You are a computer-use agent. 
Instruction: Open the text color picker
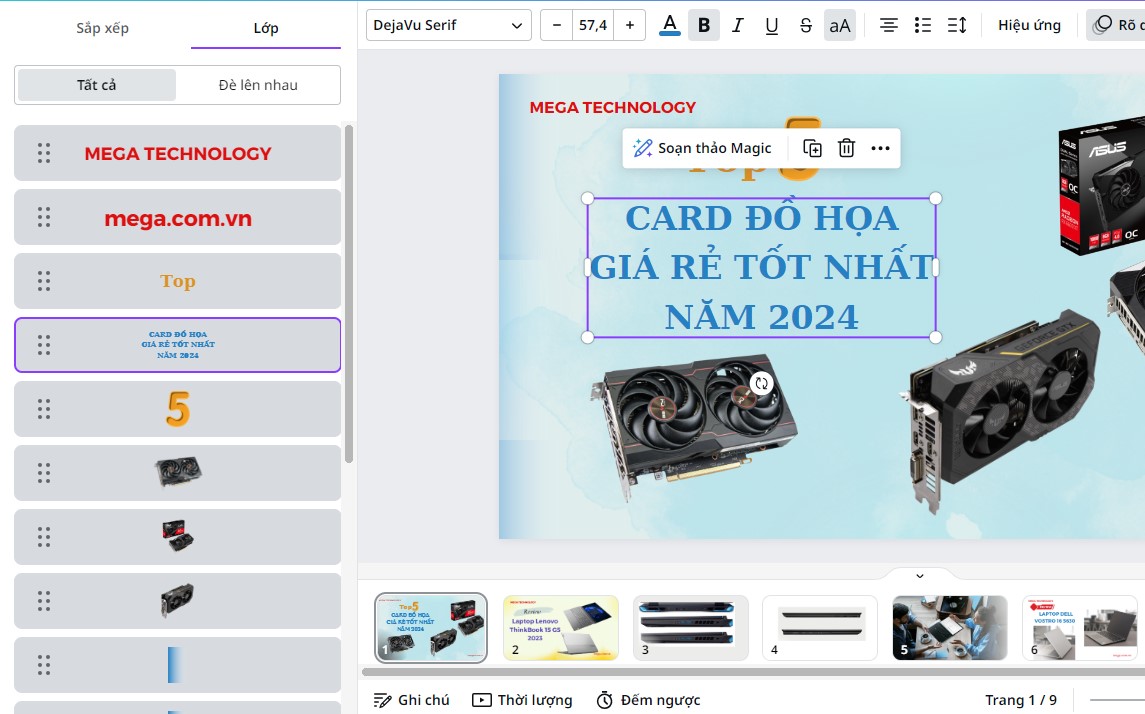[669, 26]
